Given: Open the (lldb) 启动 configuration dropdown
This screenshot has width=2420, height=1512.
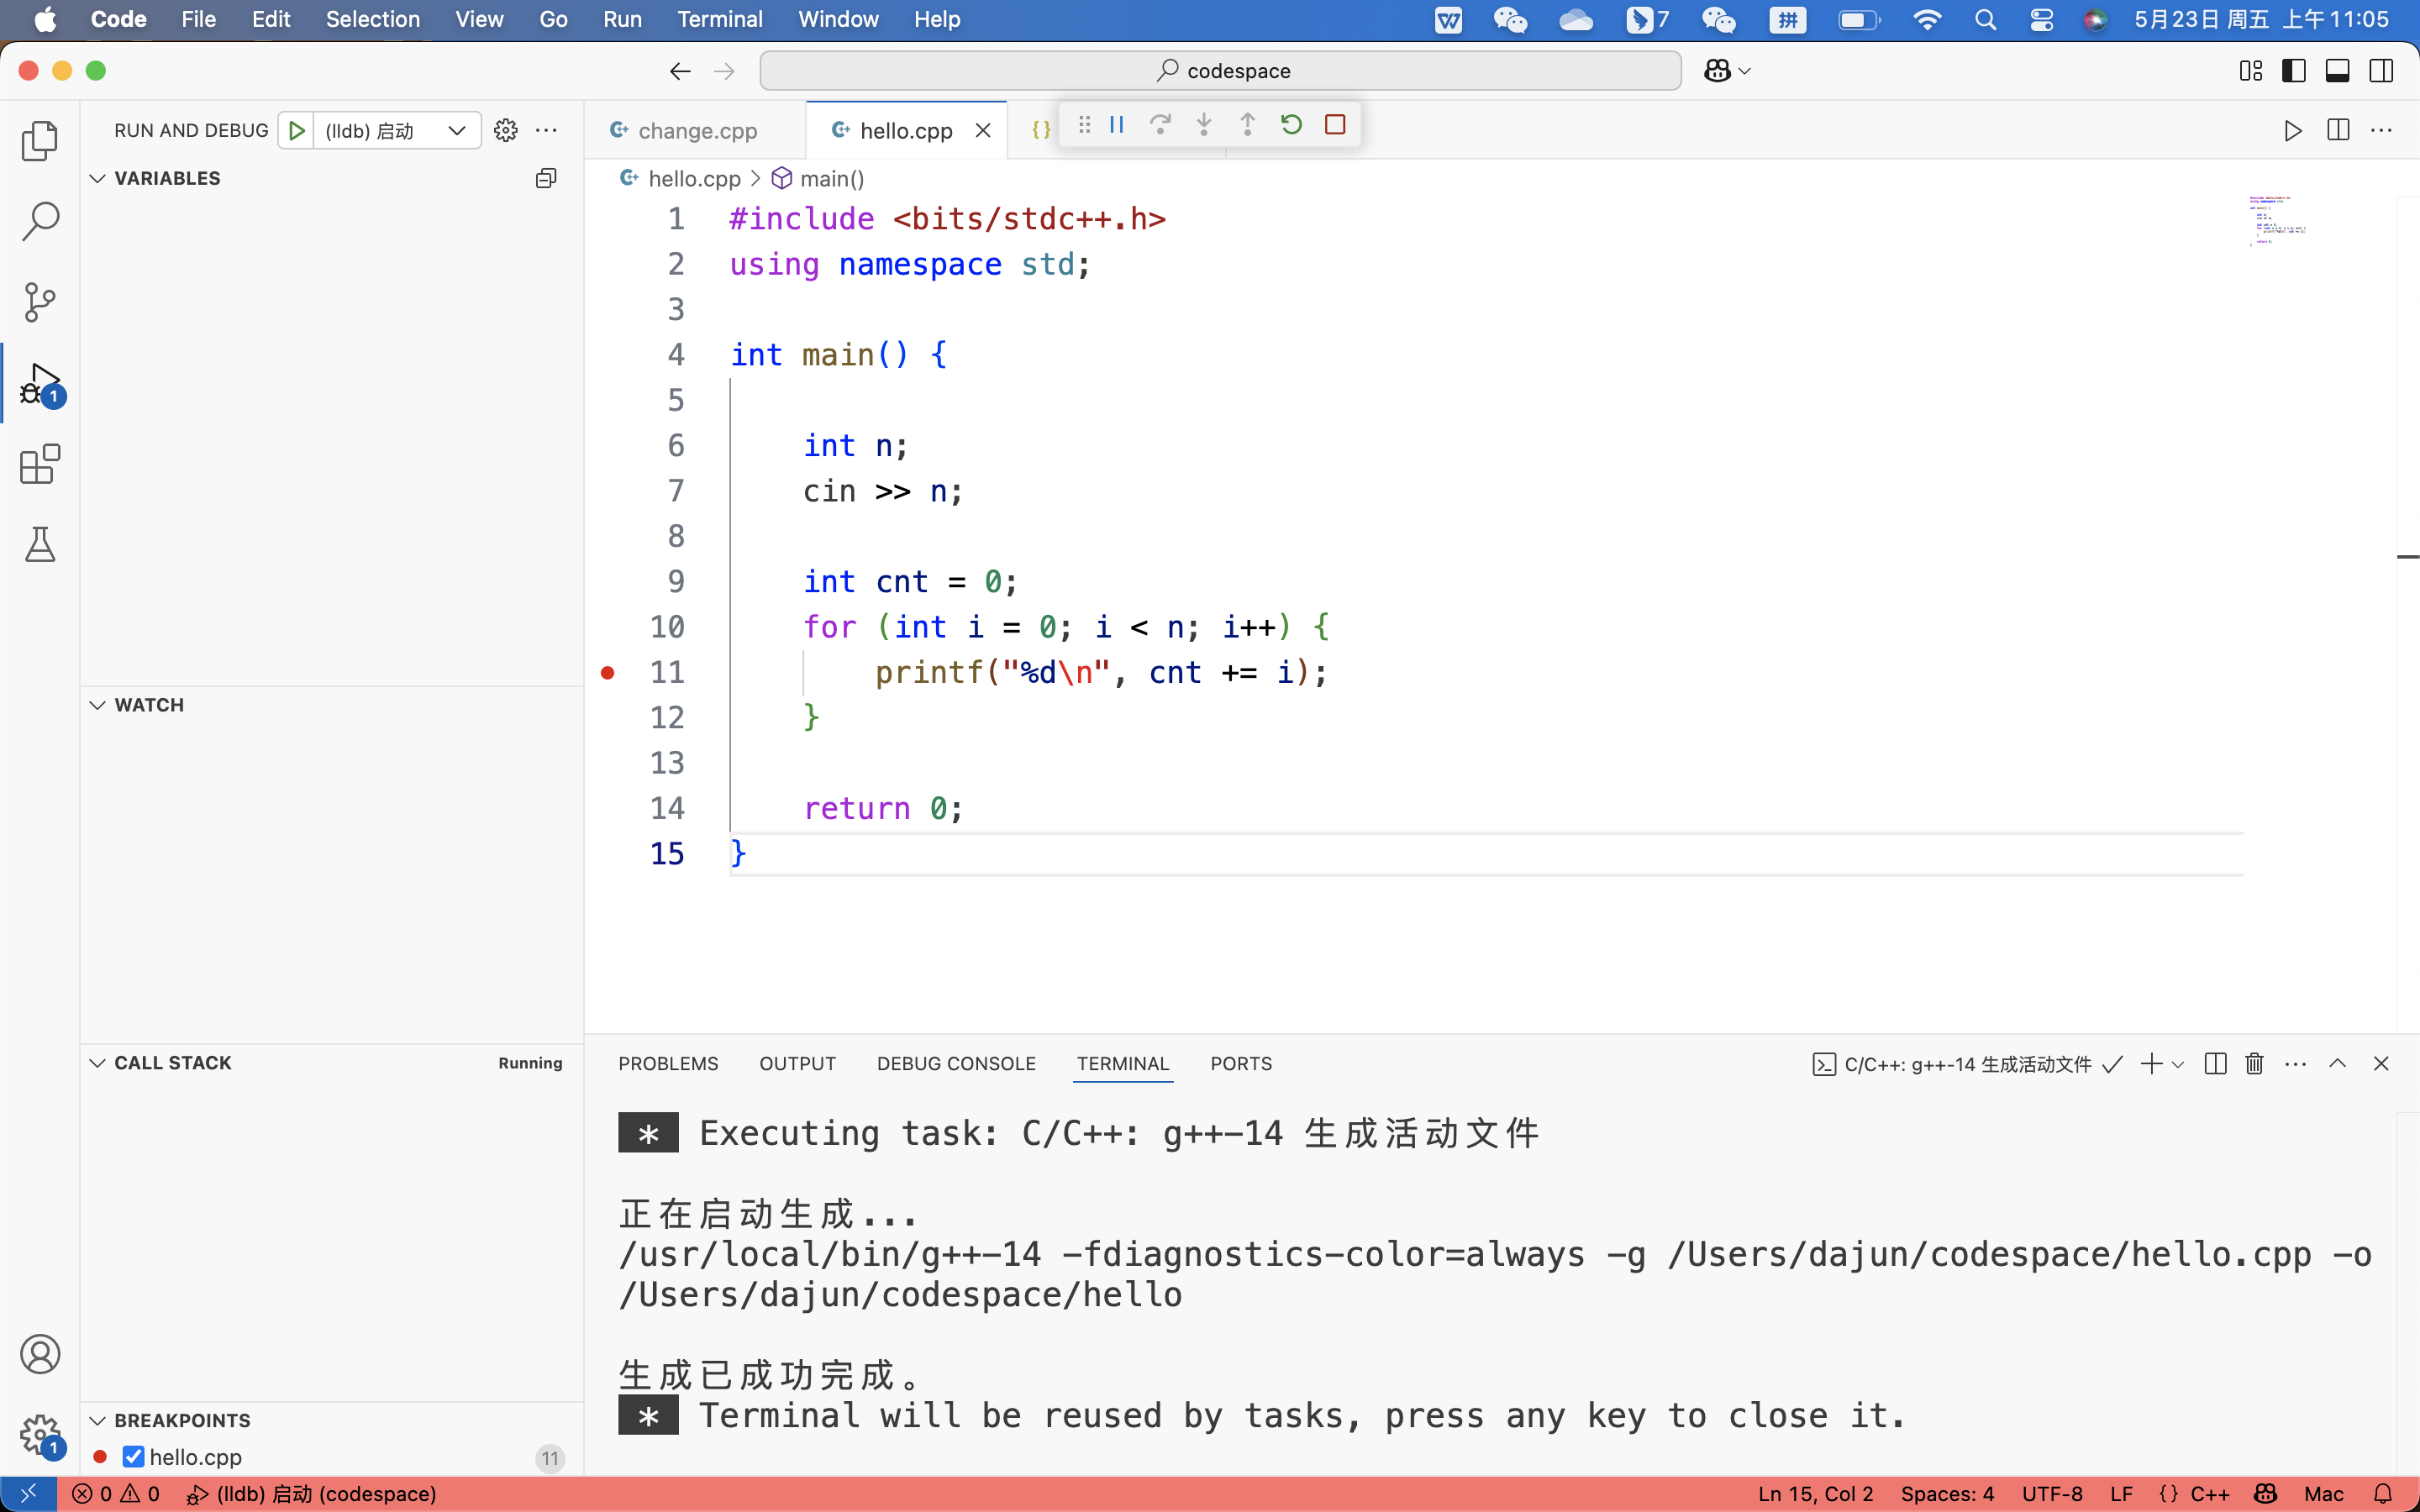Looking at the screenshot, I should (397, 131).
